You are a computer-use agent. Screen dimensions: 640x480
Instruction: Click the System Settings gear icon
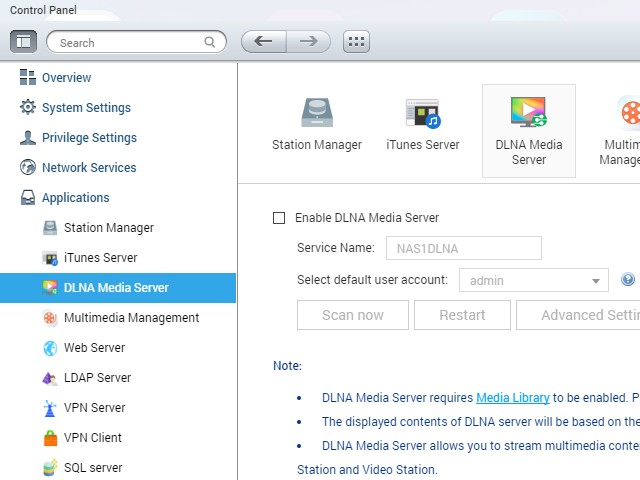coord(28,107)
